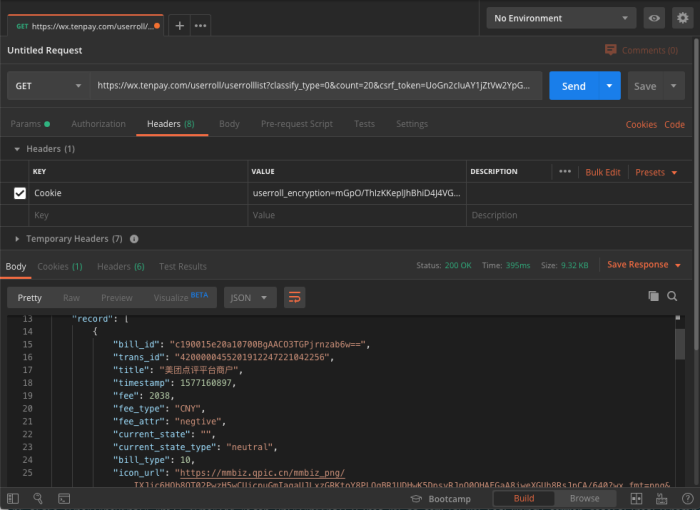Search the response body
Viewport: 700px width, 510px height.
(x=672, y=296)
